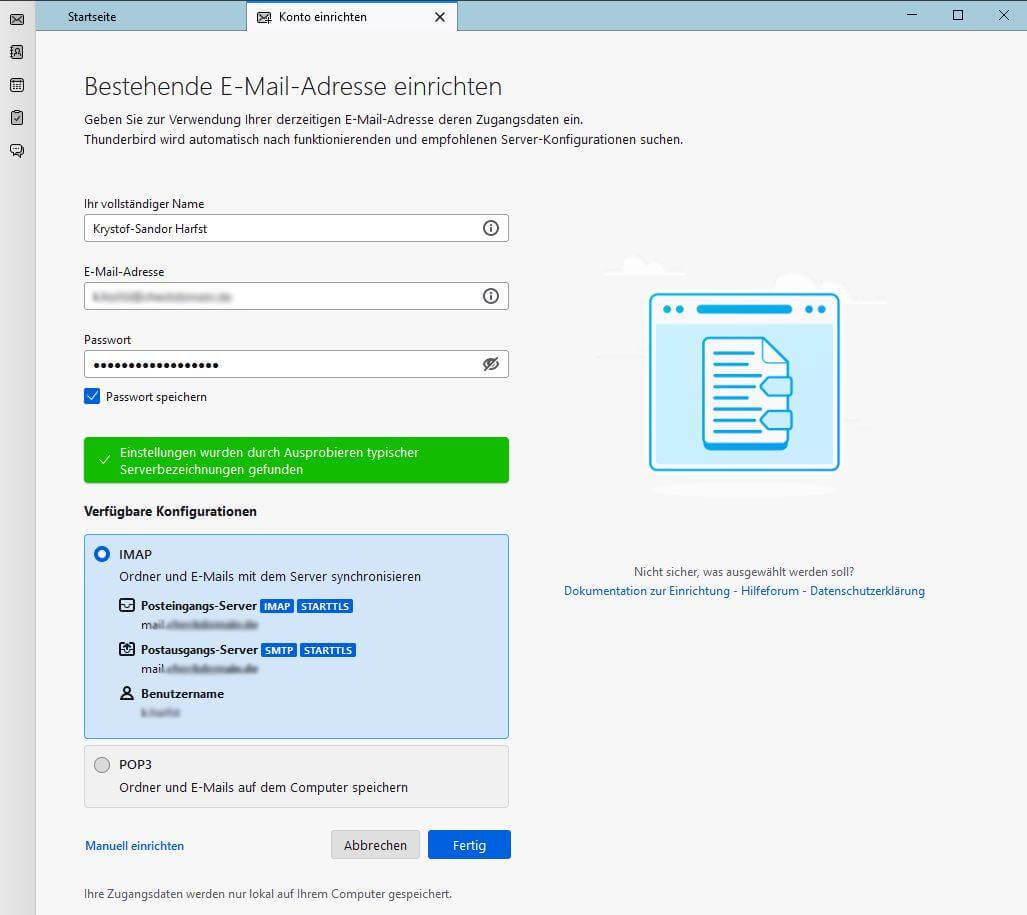1027x915 pixels.
Task: Open the Mail view in the sidebar
Action: [x=15, y=20]
